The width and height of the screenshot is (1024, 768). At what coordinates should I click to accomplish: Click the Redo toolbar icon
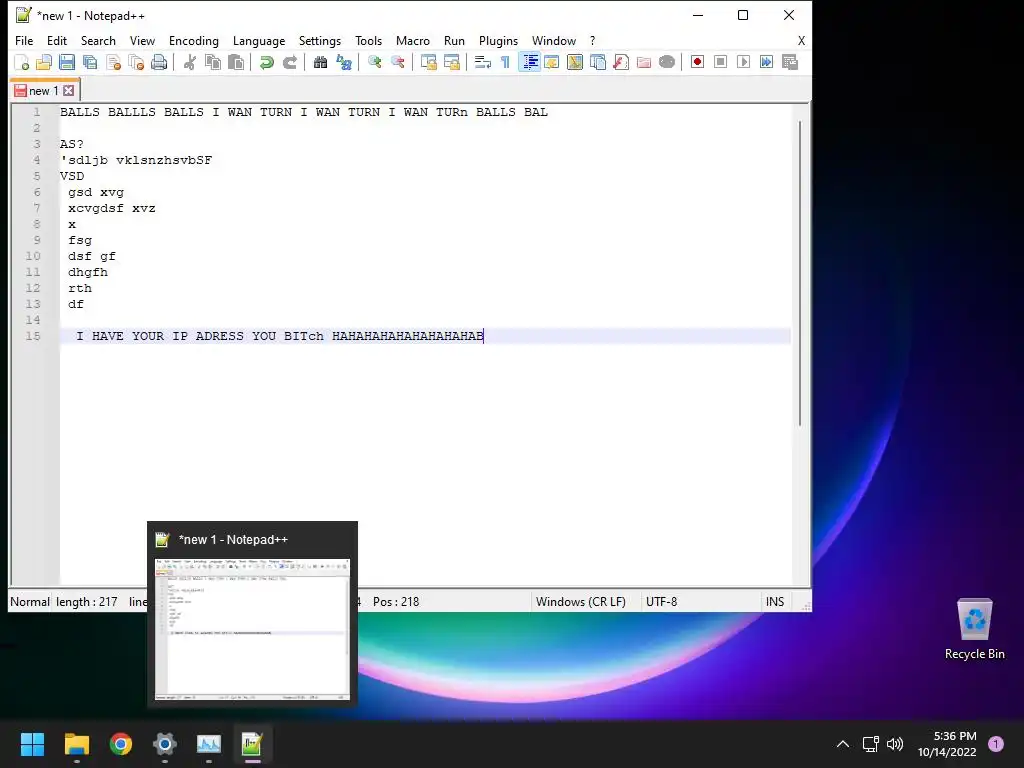pyautogui.click(x=289, y=63)
